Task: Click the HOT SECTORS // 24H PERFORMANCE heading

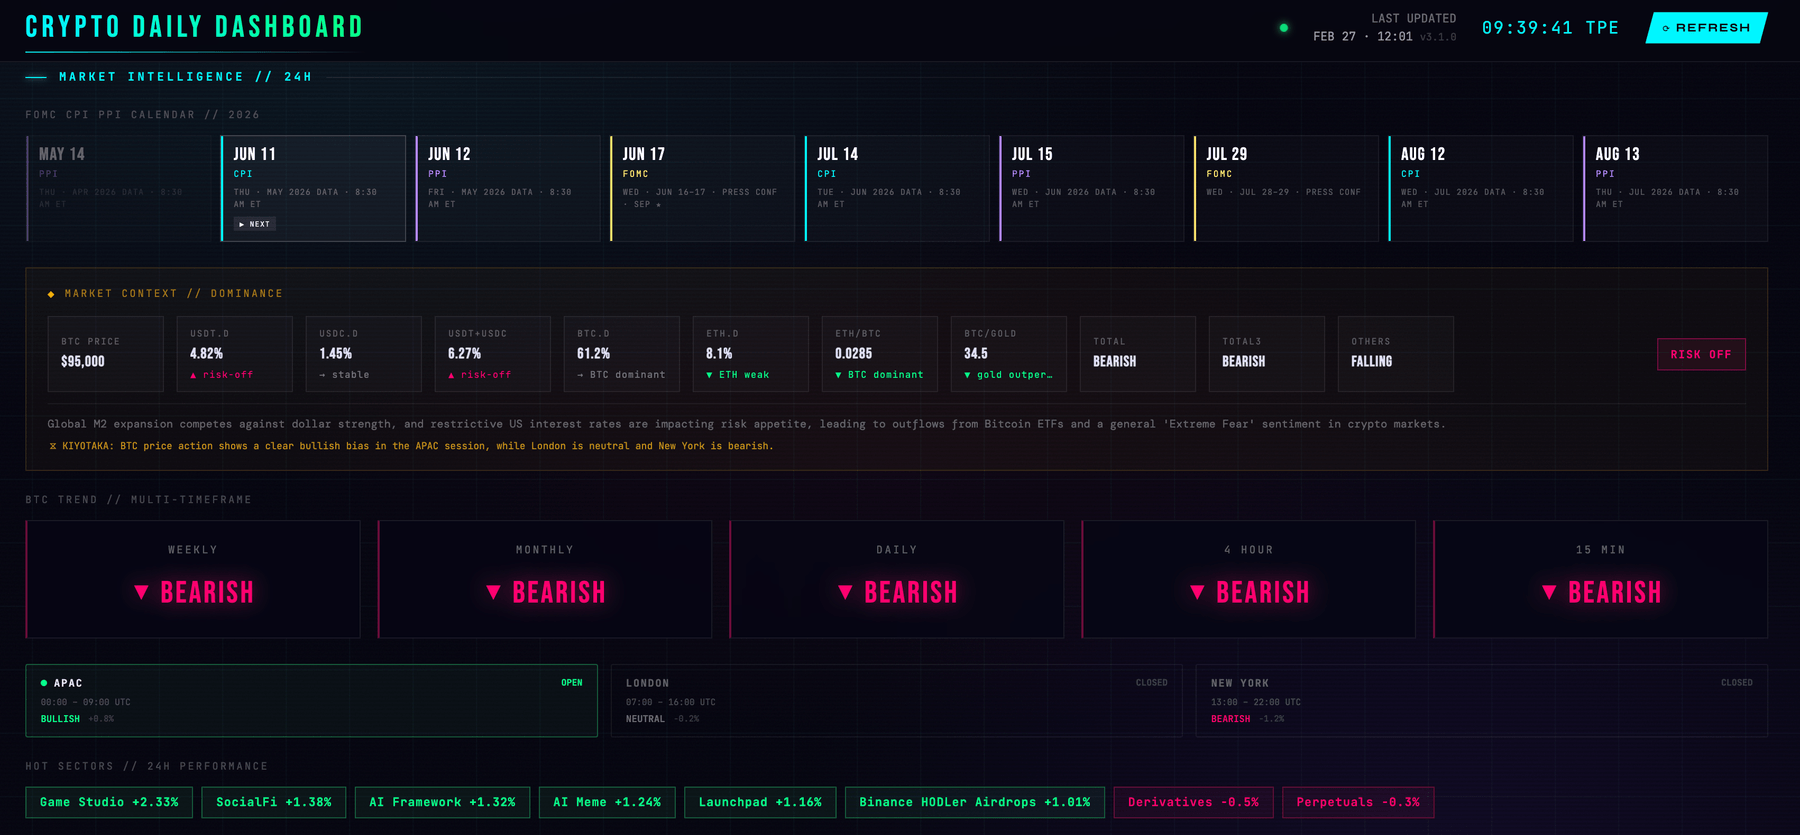Action: click(147, 767)
